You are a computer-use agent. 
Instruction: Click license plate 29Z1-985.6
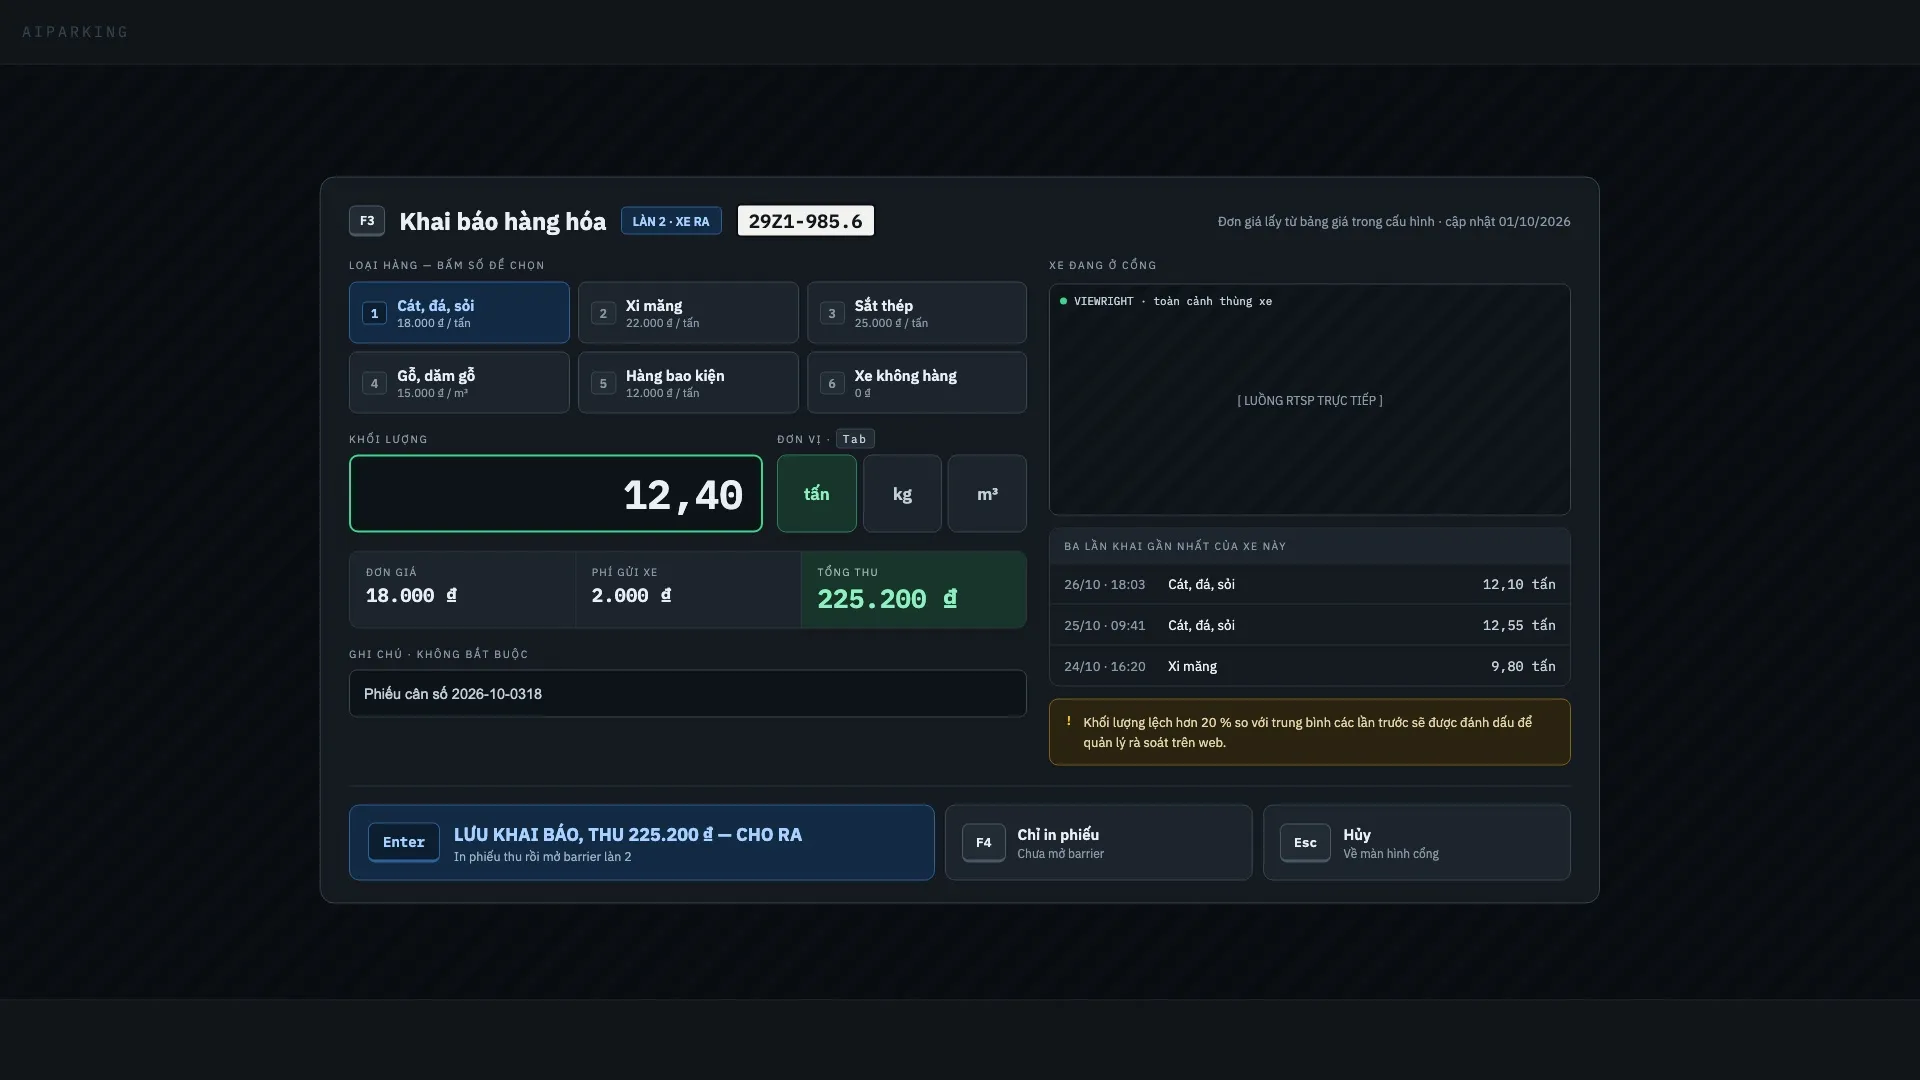coord(806,221)
